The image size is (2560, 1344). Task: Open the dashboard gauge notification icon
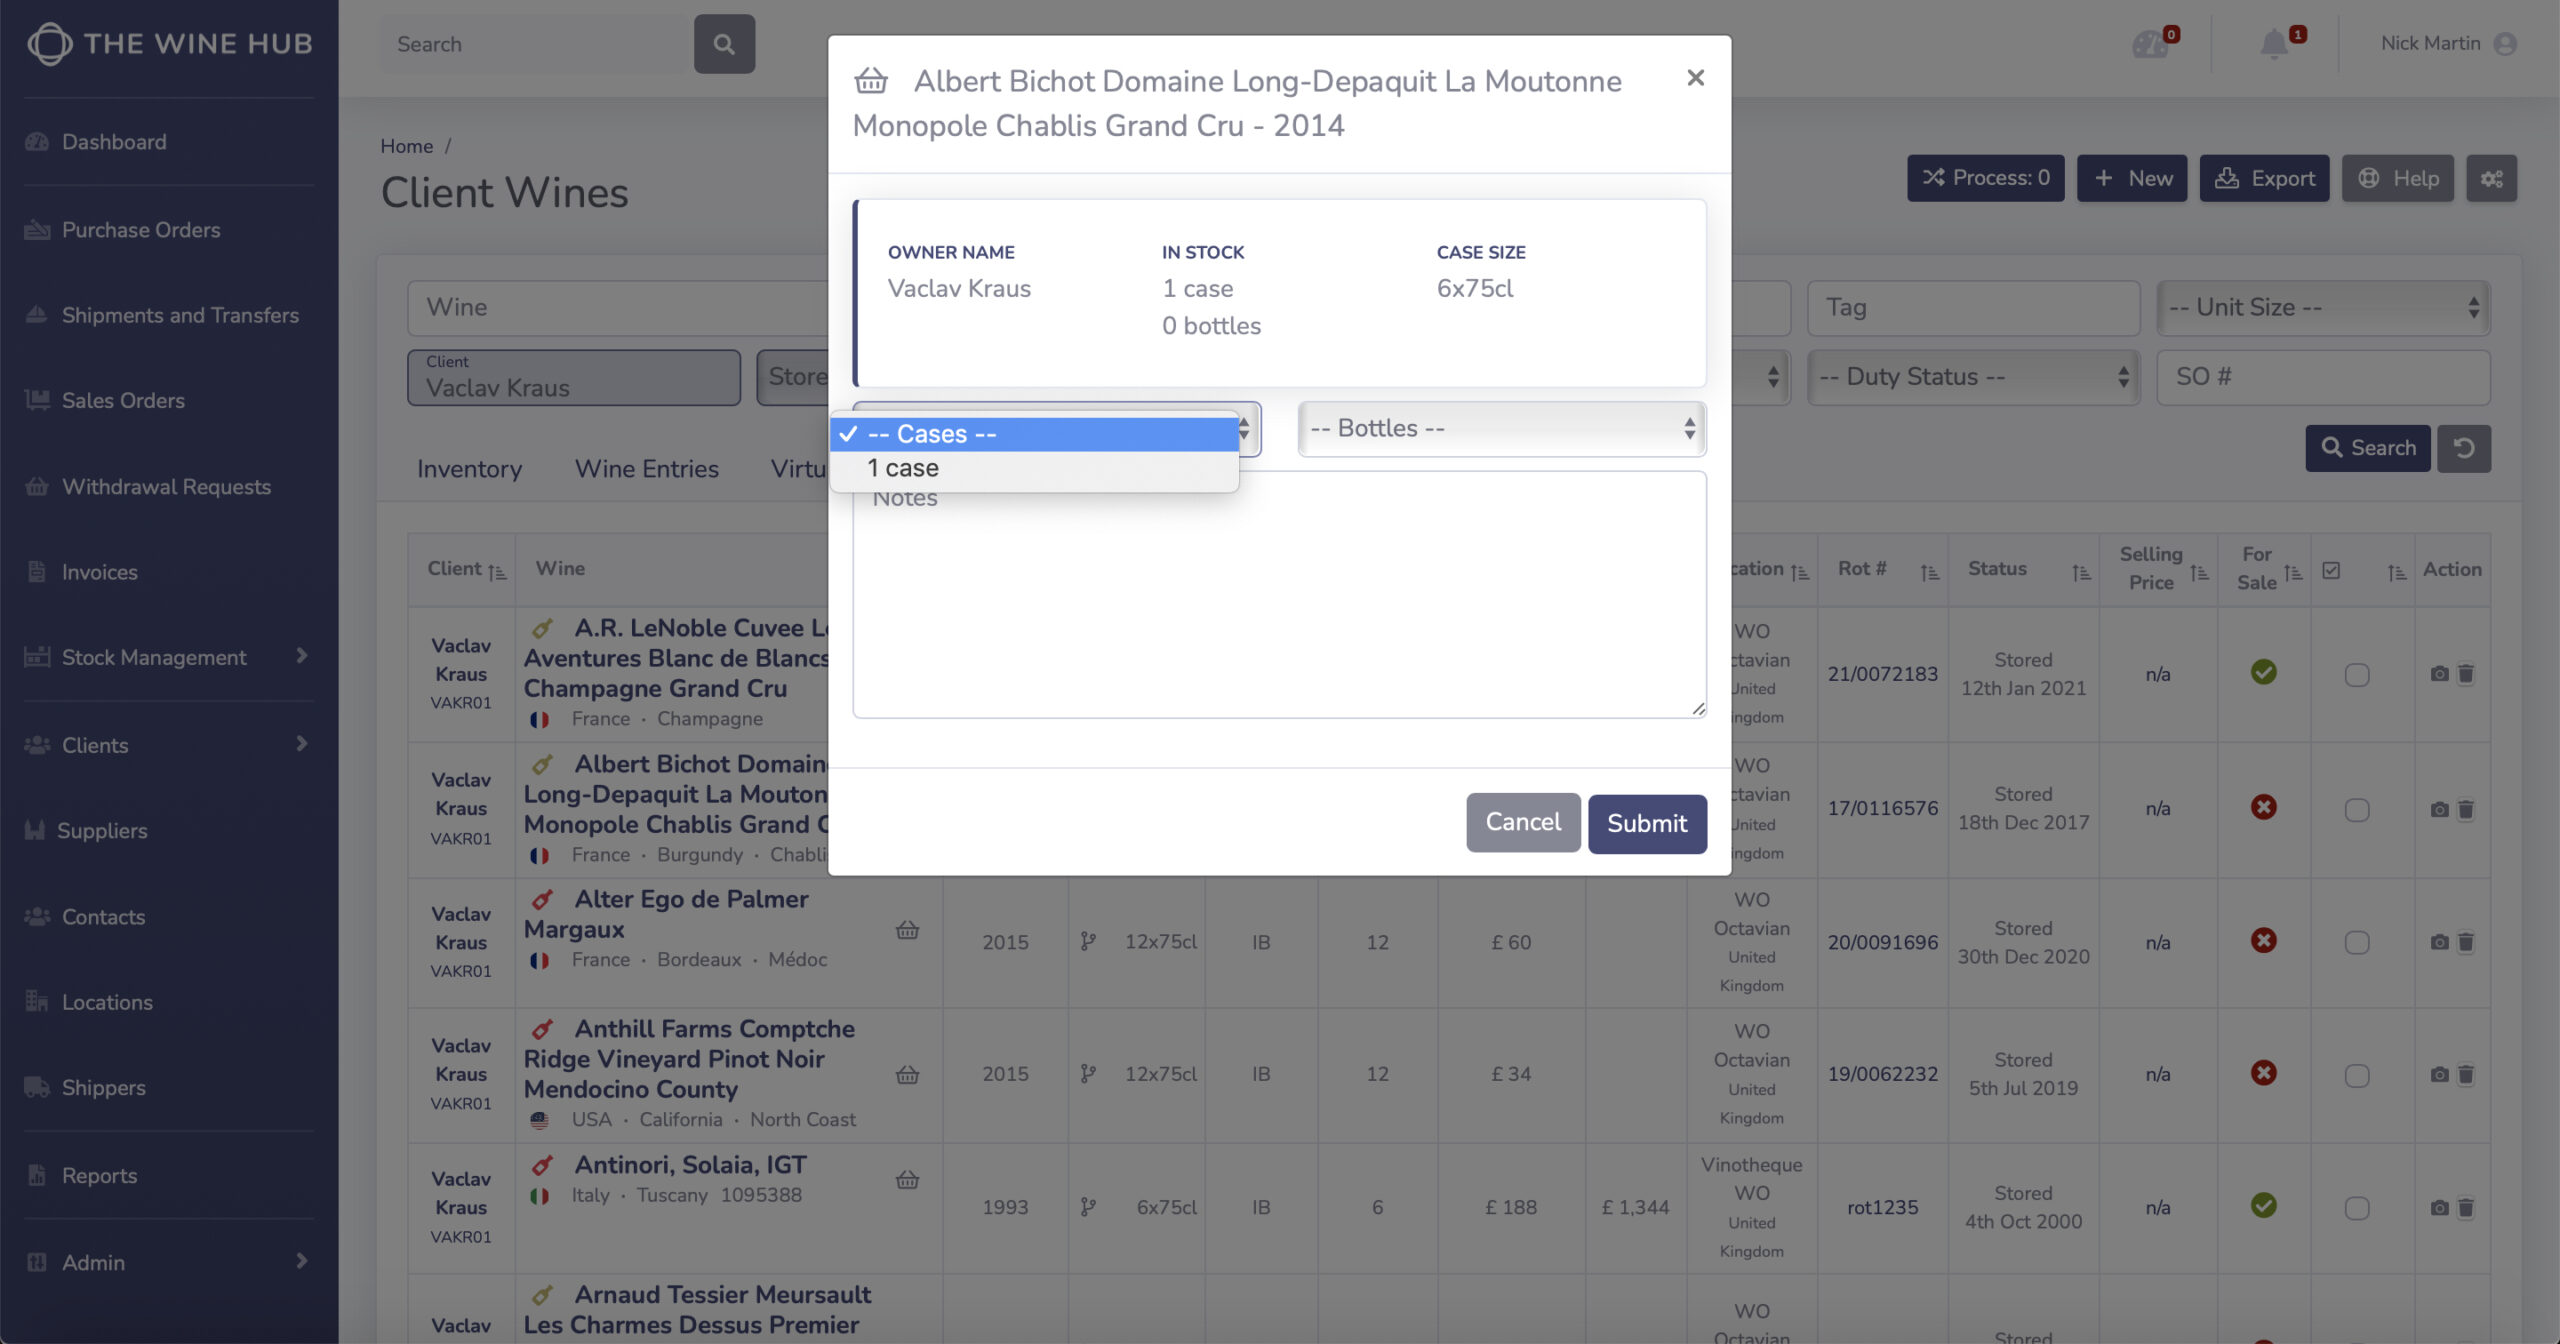tap(2149, 44)
